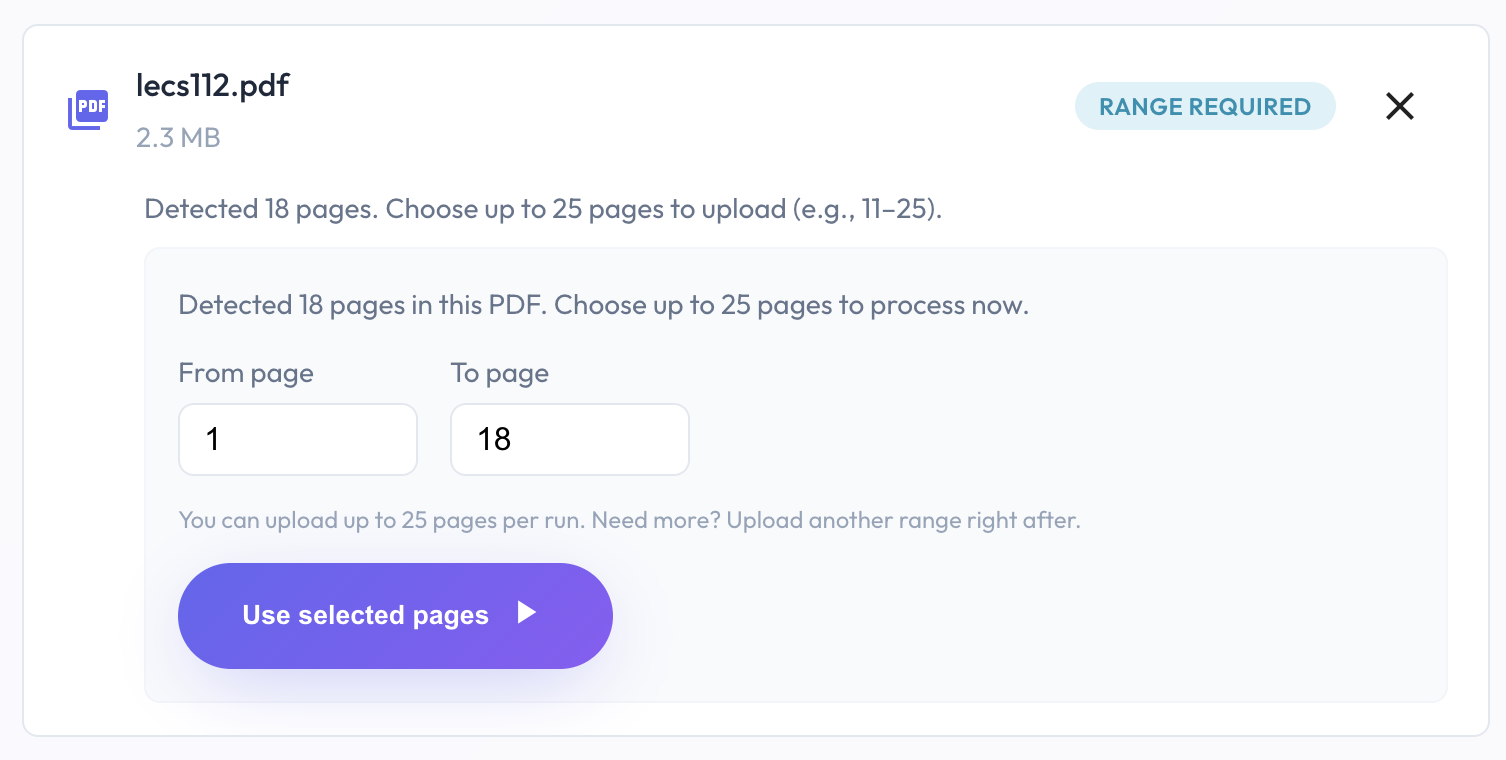Click the 2.3 MB file size label
The width and height of the screenshot is (1506, 760).
pos(178,138)
